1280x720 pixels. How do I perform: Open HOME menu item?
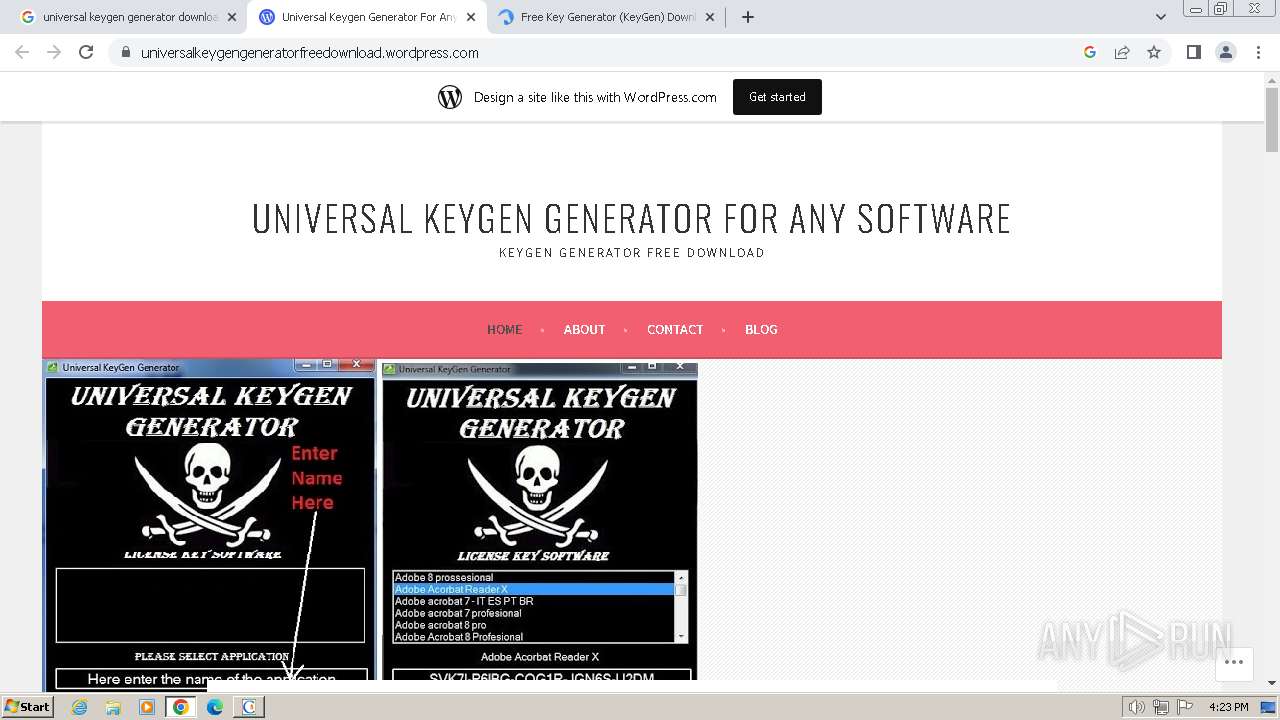pos(504,329)
